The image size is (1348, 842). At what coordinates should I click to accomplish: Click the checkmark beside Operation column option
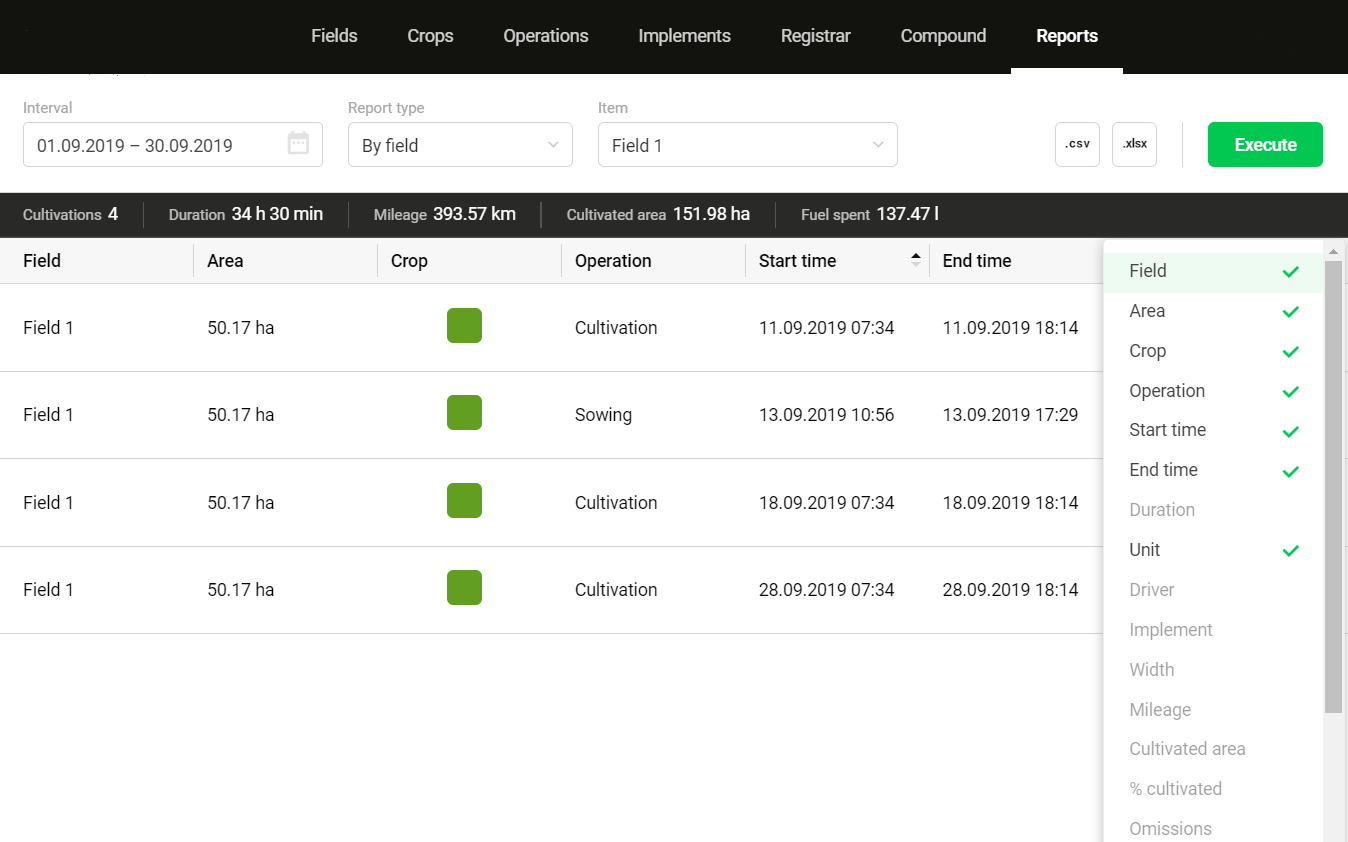(x=1290, y=391)
